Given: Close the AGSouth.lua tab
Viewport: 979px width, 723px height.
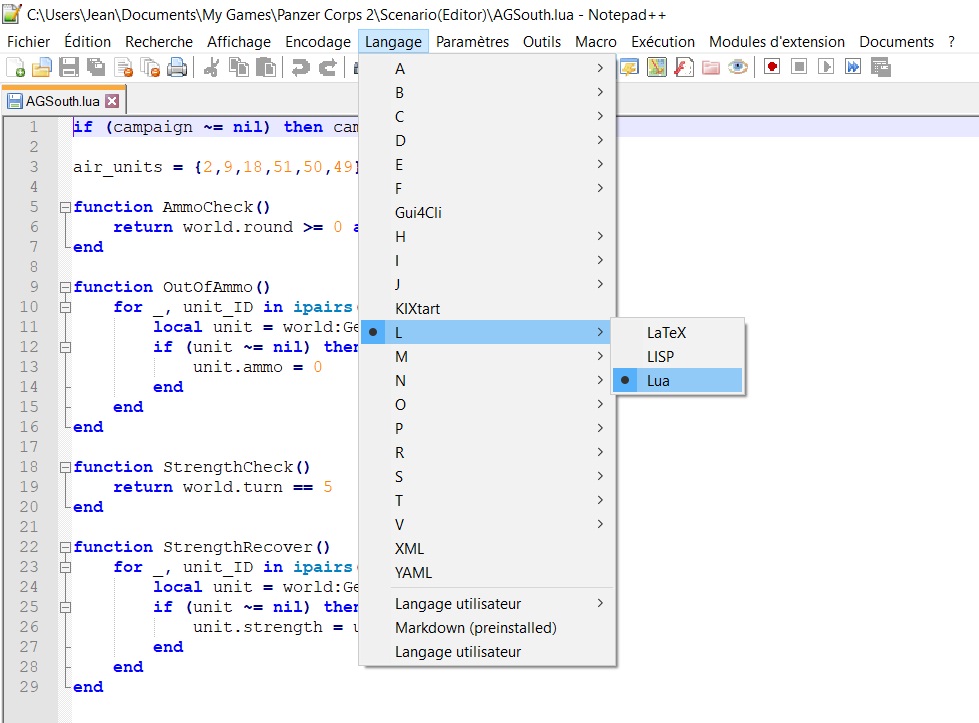Looking at the screenshot, I should (112, 101).
